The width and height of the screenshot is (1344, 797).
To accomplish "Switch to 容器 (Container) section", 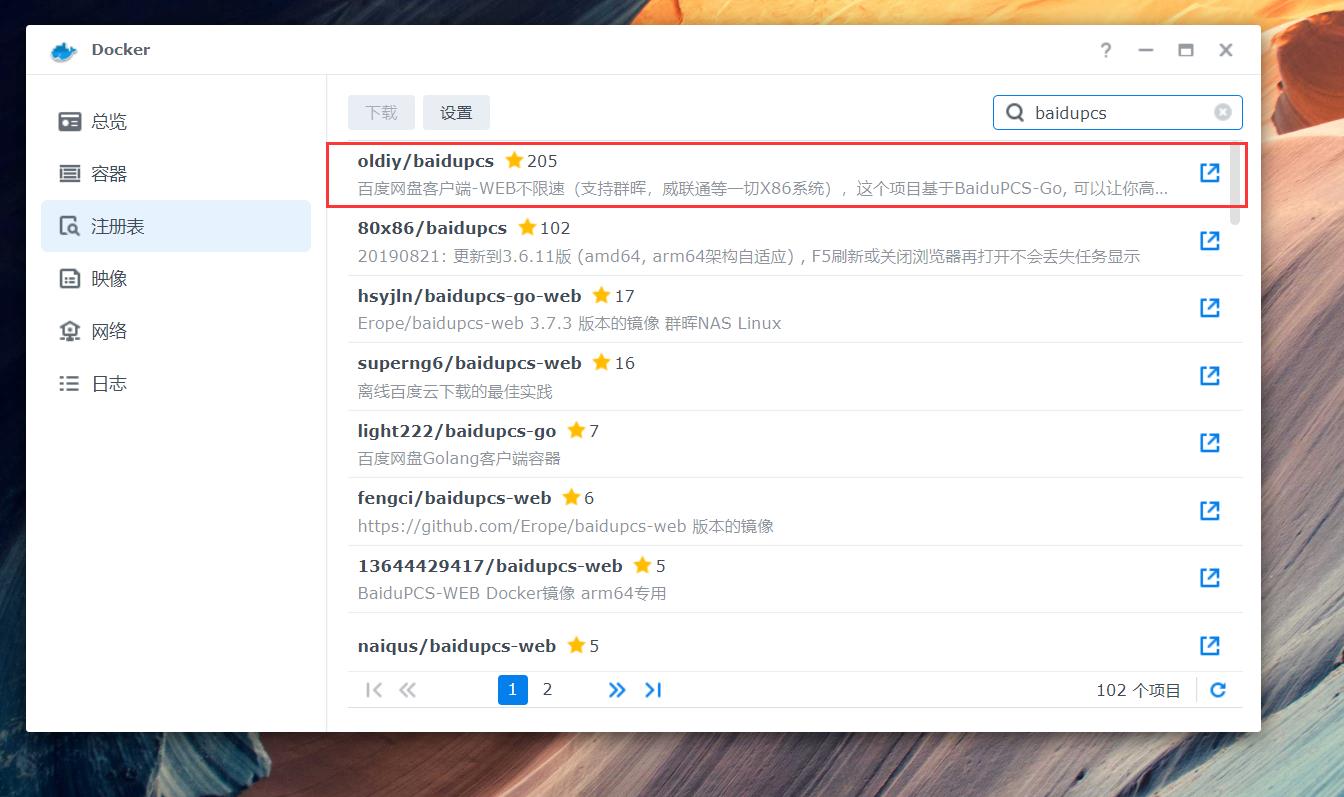I will (x=108, y=173).
